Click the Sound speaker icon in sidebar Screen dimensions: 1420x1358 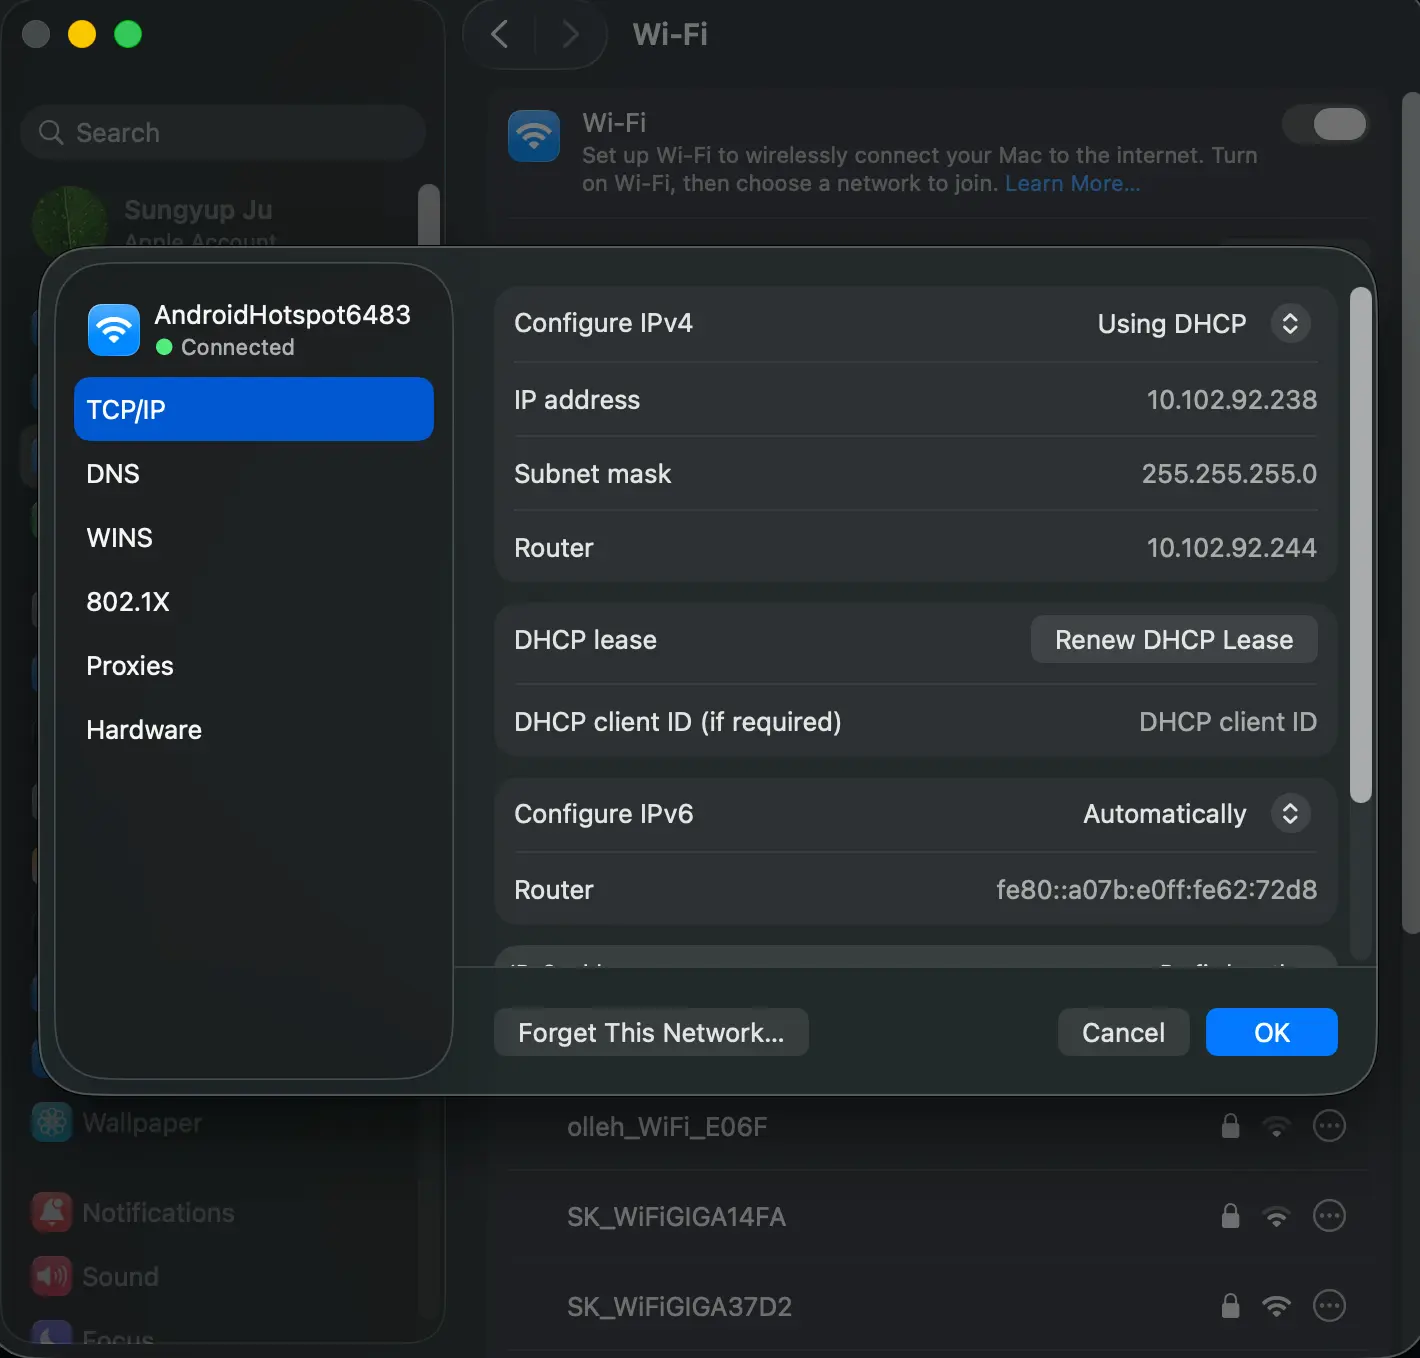[50, 1276]
